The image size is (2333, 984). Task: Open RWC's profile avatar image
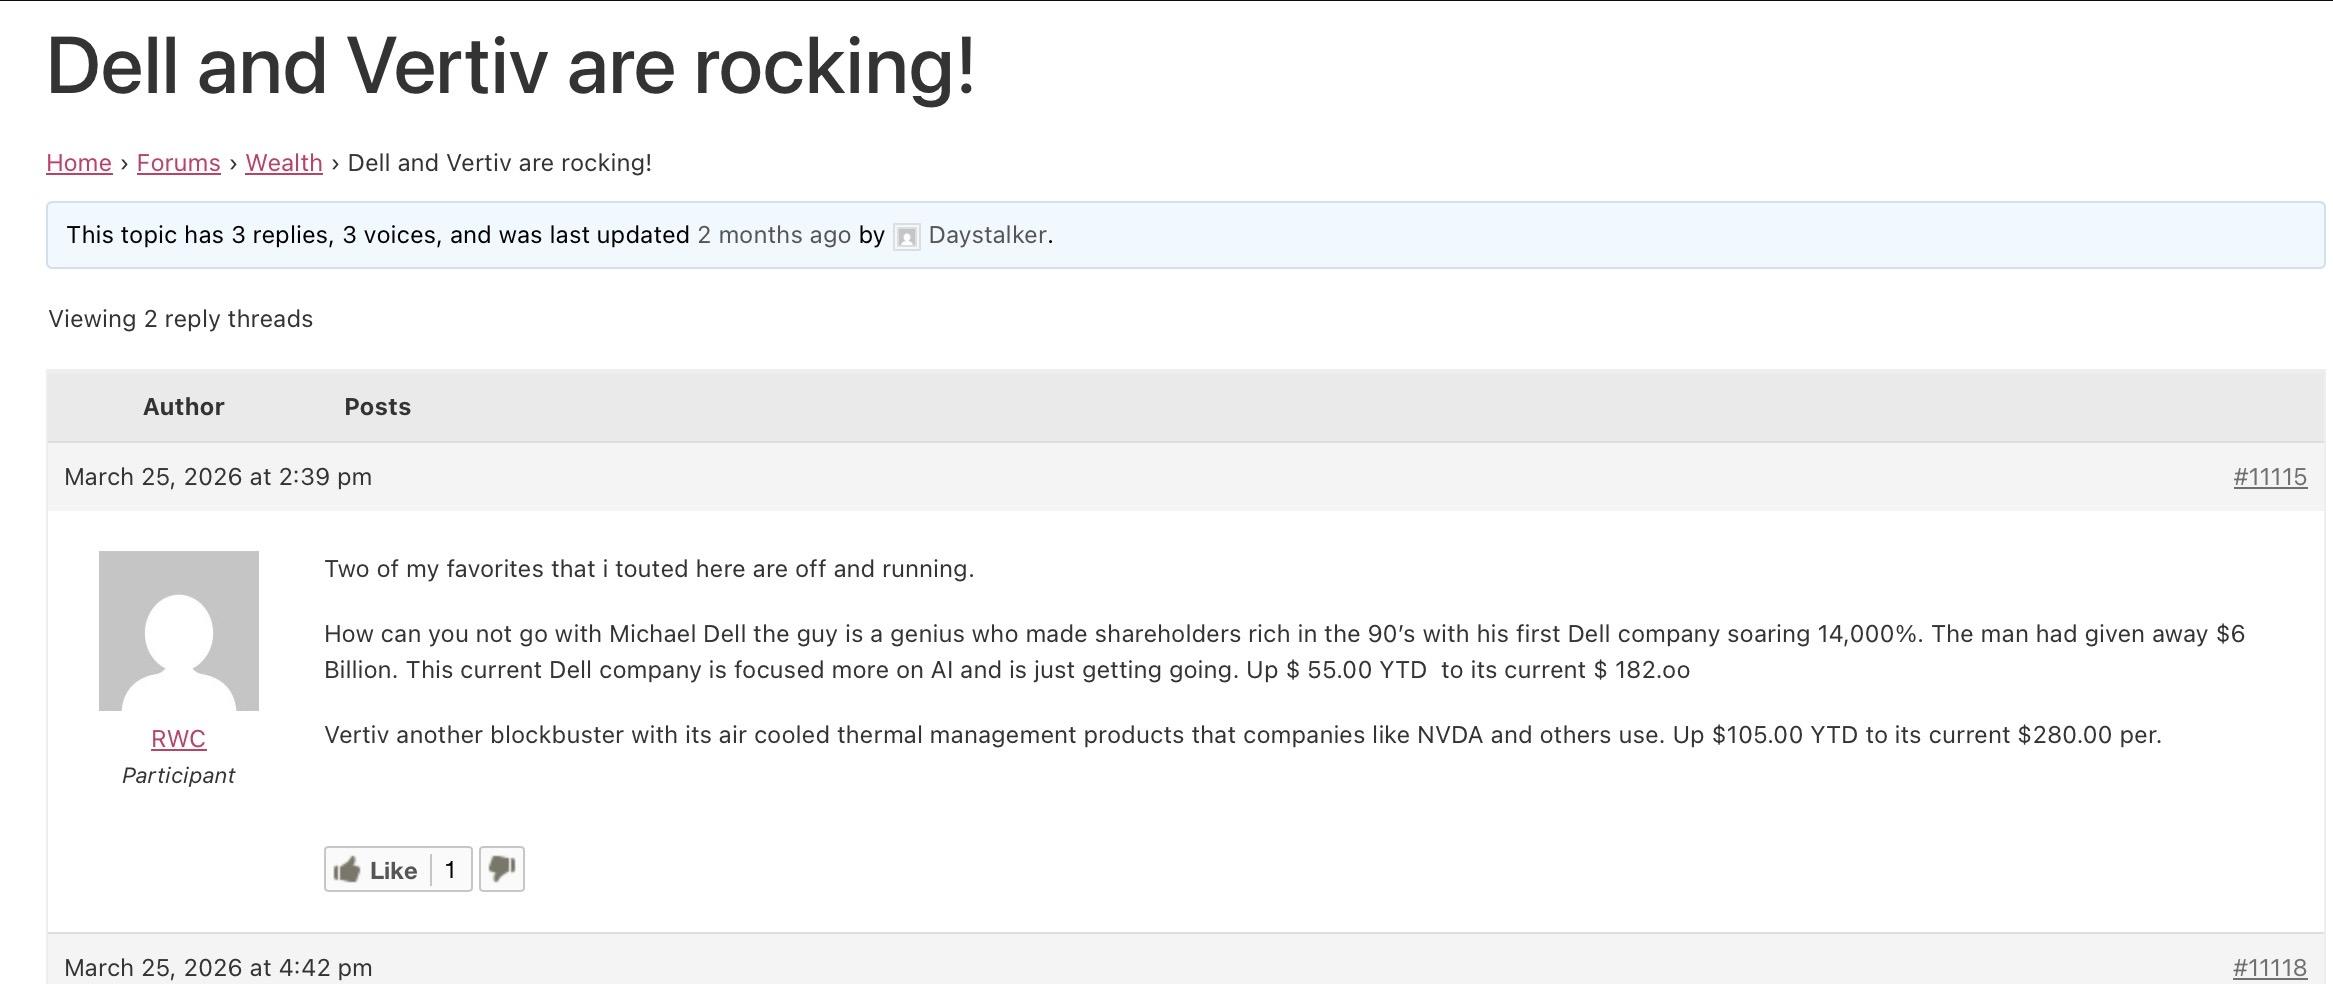tap(179, 631)
